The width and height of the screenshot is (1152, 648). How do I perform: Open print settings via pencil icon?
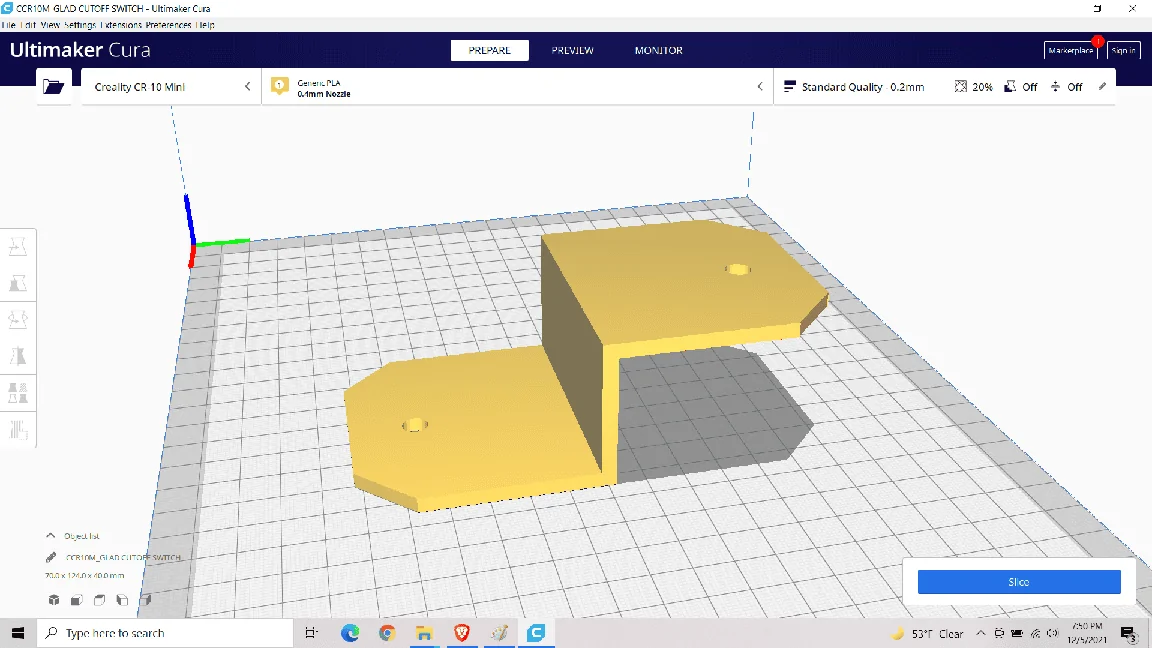(x=1102, y=87)
